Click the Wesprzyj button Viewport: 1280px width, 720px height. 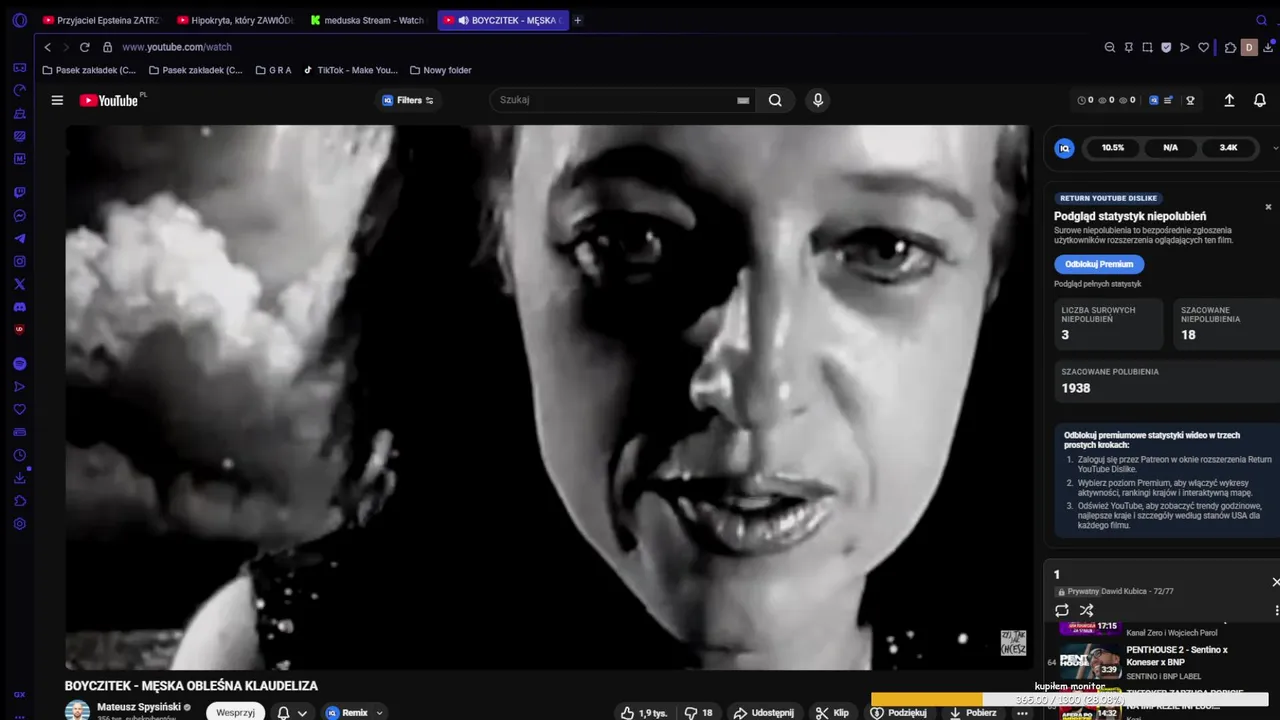tap(236, 713)
